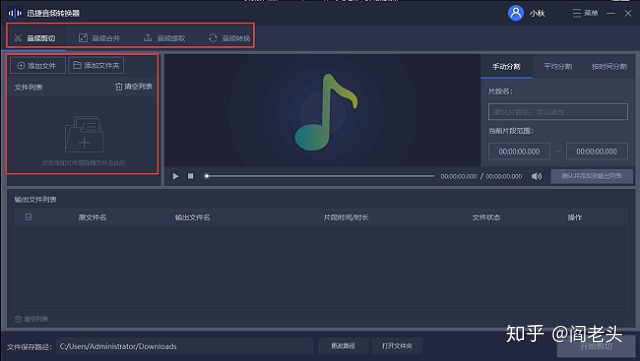Click the segment end time field
This screenshot has height=361, width=640.
click(597, 151)
